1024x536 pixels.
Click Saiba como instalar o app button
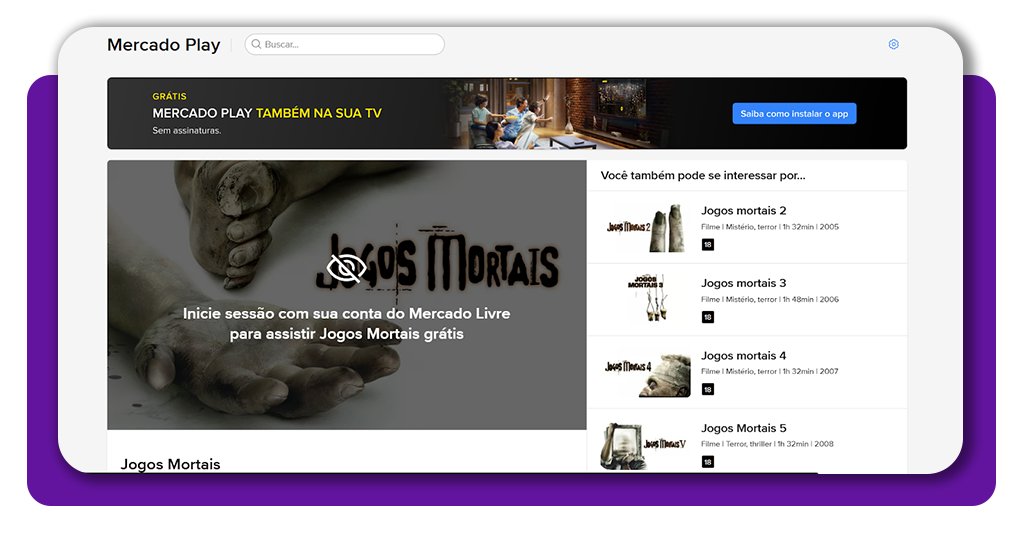pos(794,114)
